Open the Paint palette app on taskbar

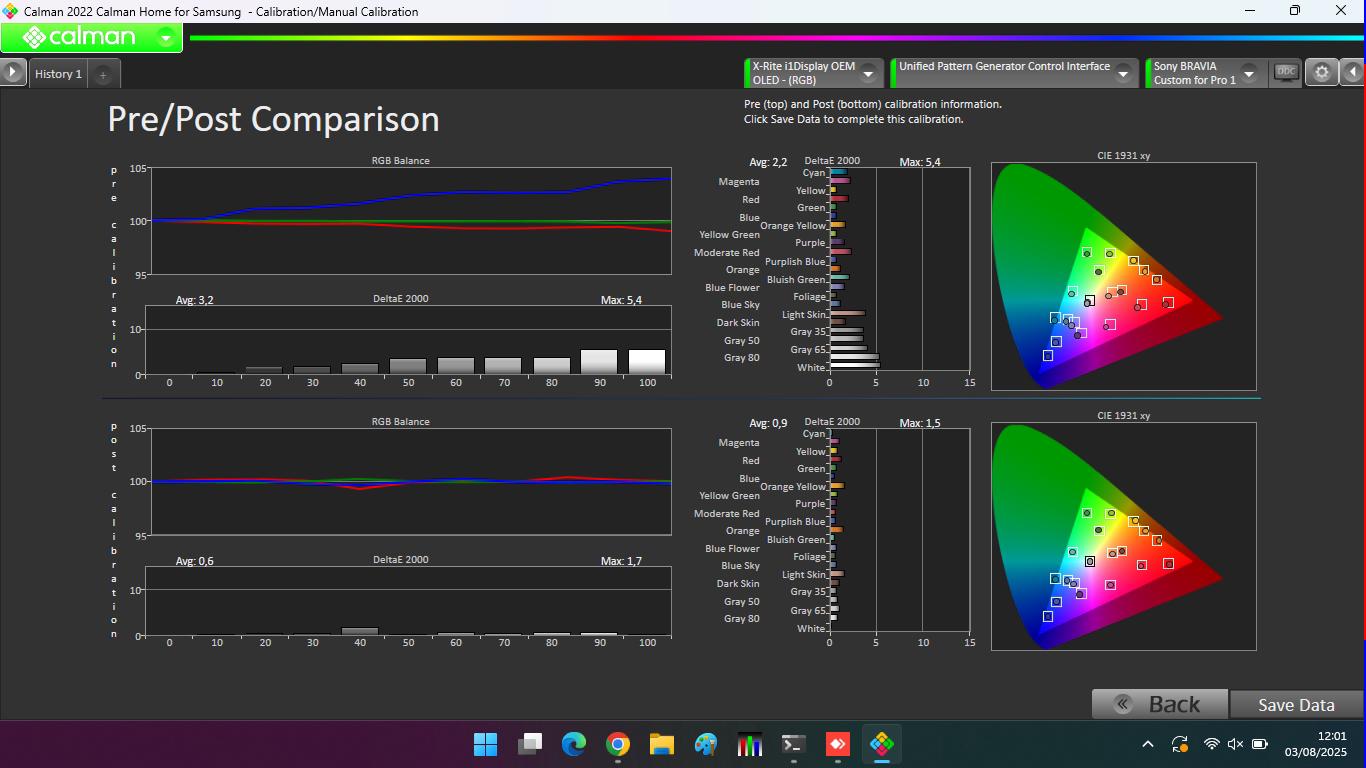705,744
